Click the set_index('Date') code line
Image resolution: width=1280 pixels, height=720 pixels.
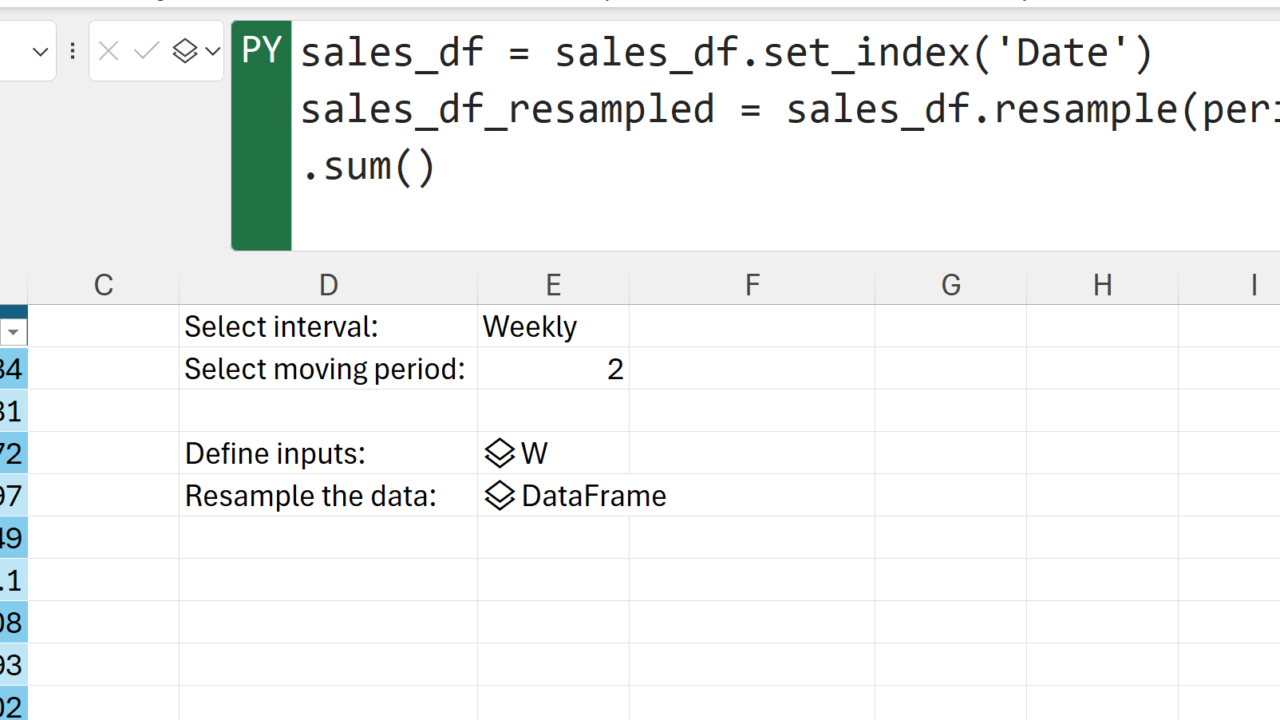[727, 52]
